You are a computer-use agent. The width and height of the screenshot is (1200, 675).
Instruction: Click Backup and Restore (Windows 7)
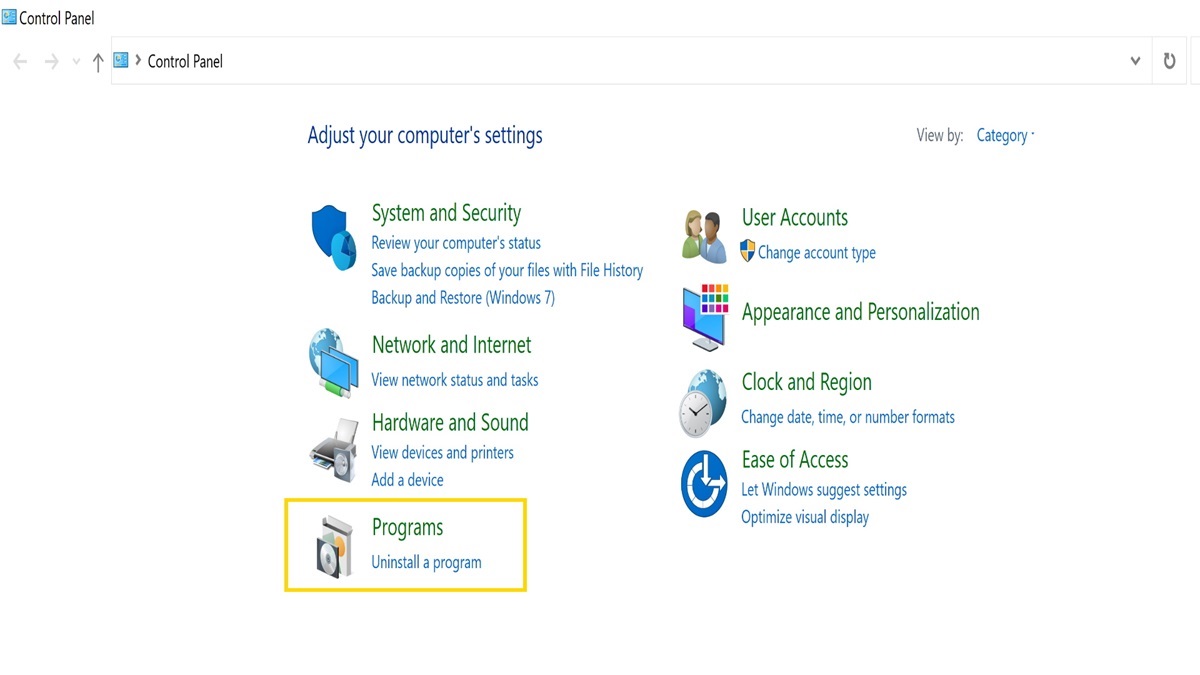point(463,297)
